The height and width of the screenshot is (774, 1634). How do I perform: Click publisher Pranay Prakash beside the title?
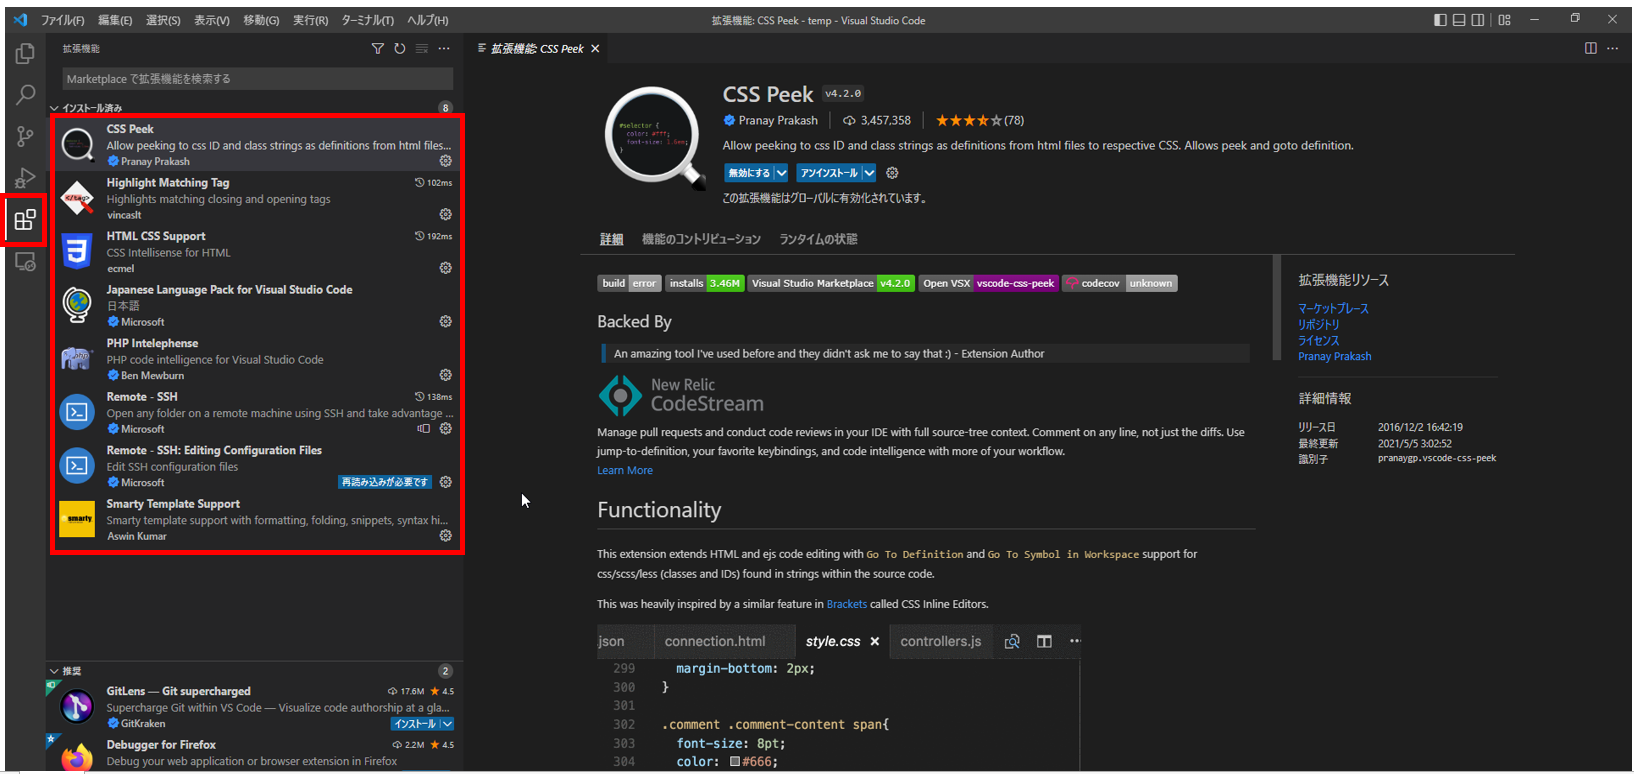pyautogui.click(x=777, y=120)
